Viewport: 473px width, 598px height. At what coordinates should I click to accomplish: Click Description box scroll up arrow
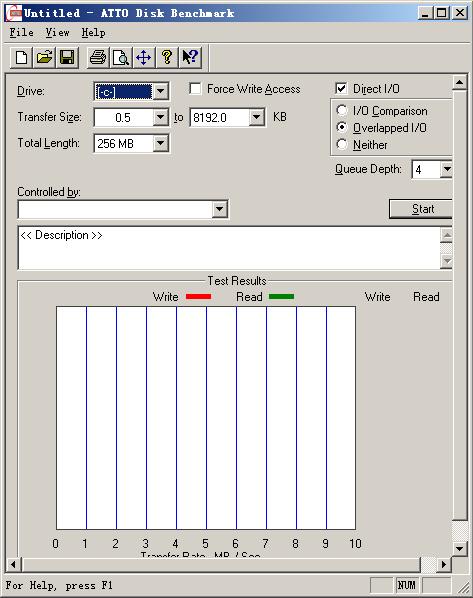[x=446, y=235]
